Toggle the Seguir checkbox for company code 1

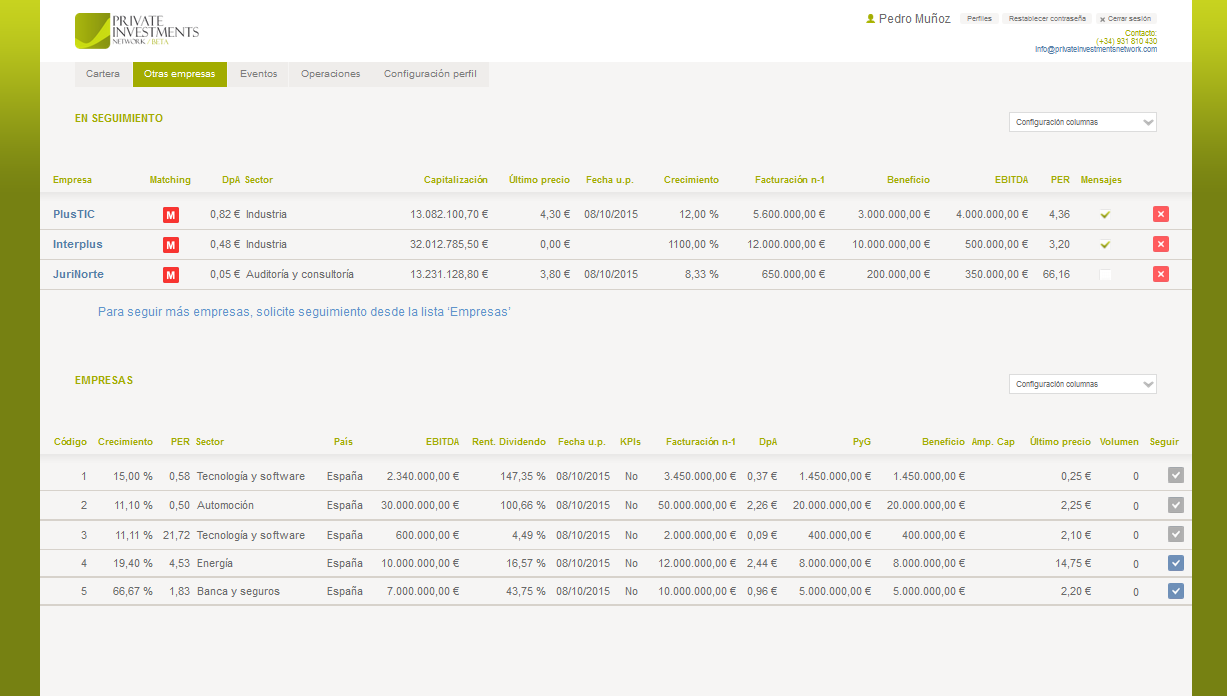pyautogui.click(x=1176, y=476)
